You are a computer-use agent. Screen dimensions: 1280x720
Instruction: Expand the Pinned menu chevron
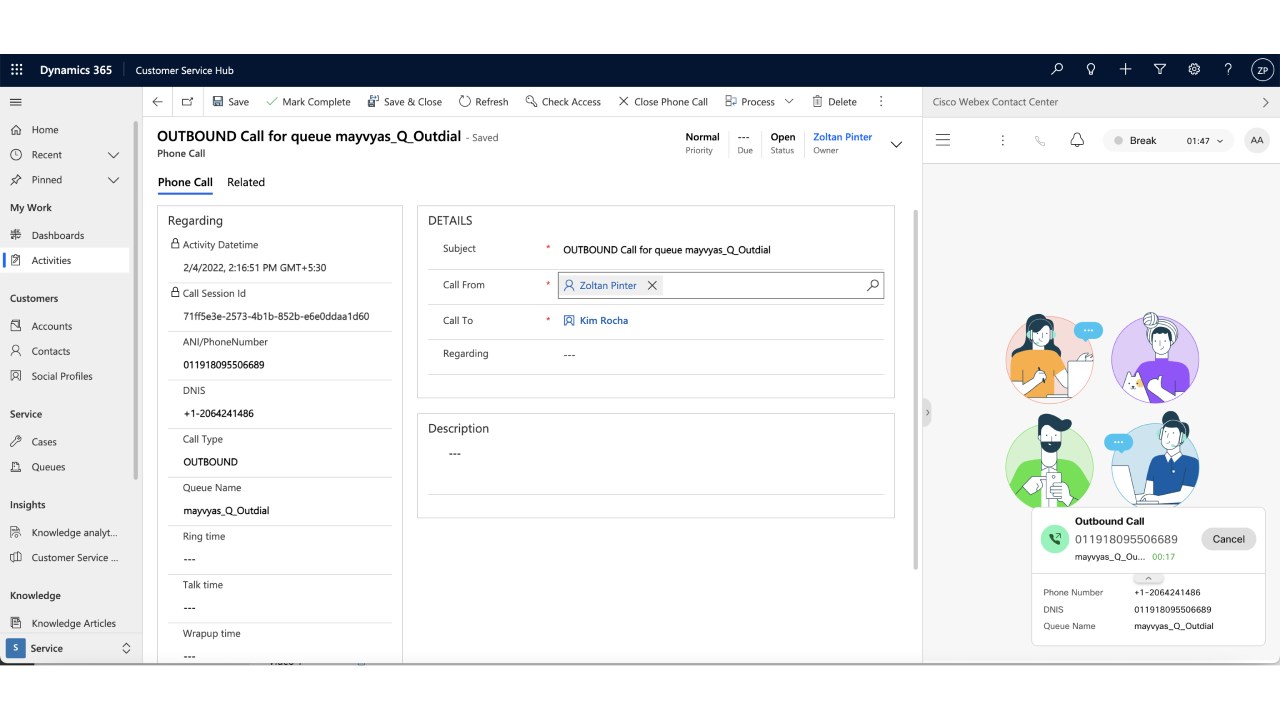[113, 180]
